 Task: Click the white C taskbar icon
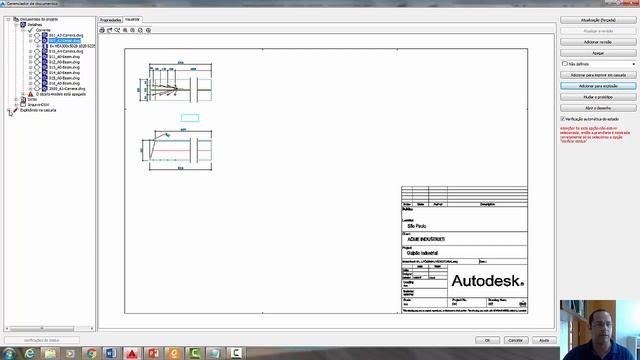point(236,353)
